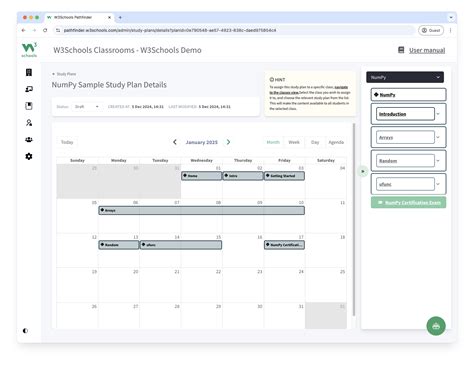Click day 28 cell on the calendar

[160, 315]
